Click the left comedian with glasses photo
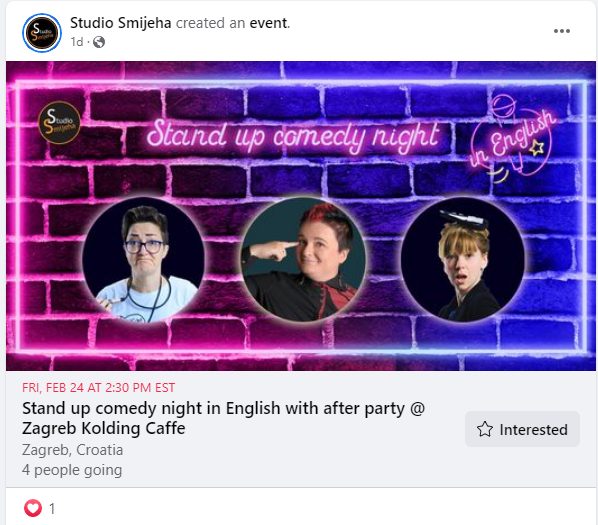598x525 pixels. point(144,260)
